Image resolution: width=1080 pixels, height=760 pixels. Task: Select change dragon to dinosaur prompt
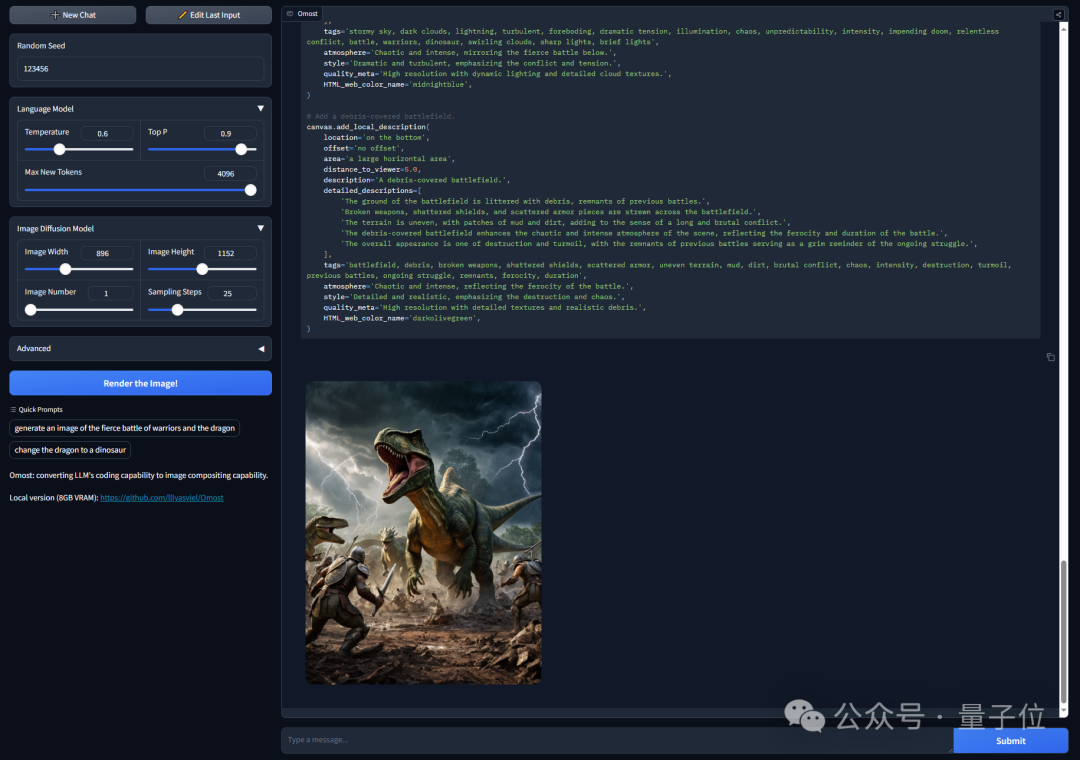tap(70, 450)
